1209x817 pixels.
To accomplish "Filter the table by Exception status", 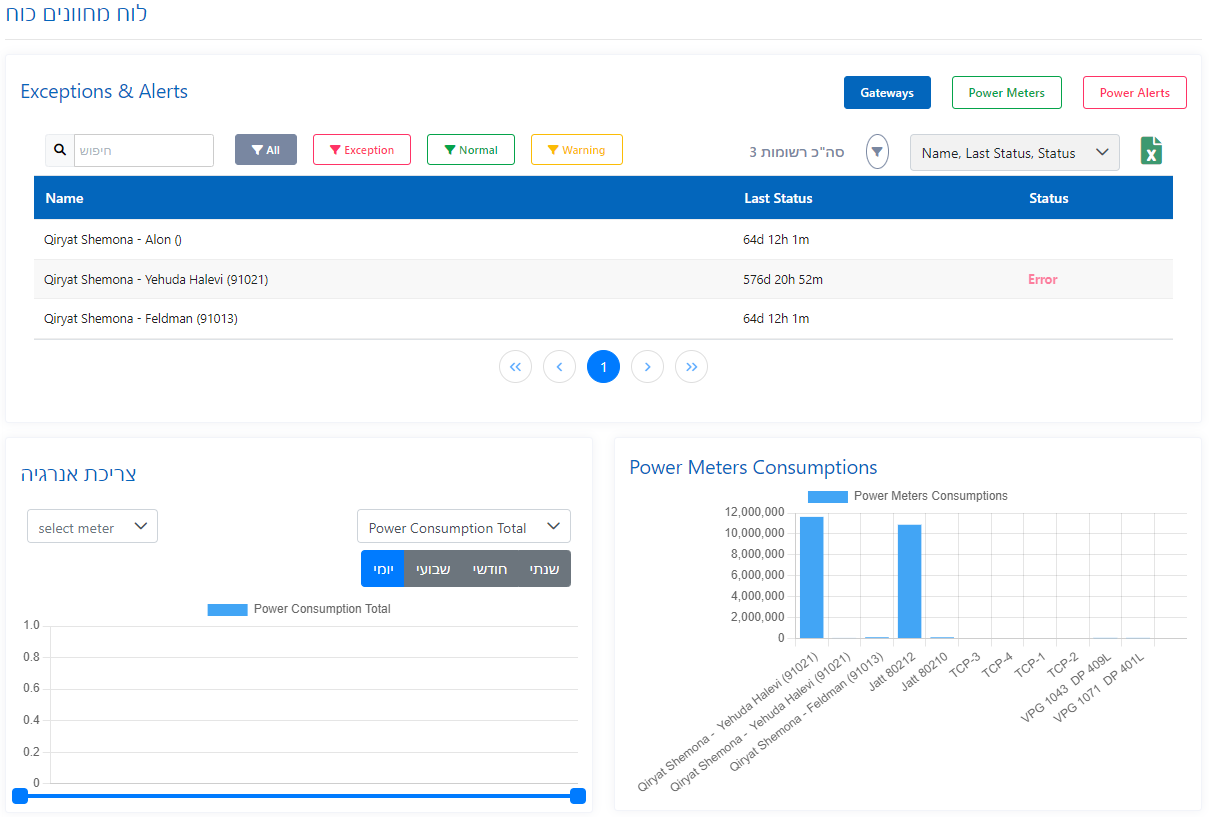I will tap(362, 150).
